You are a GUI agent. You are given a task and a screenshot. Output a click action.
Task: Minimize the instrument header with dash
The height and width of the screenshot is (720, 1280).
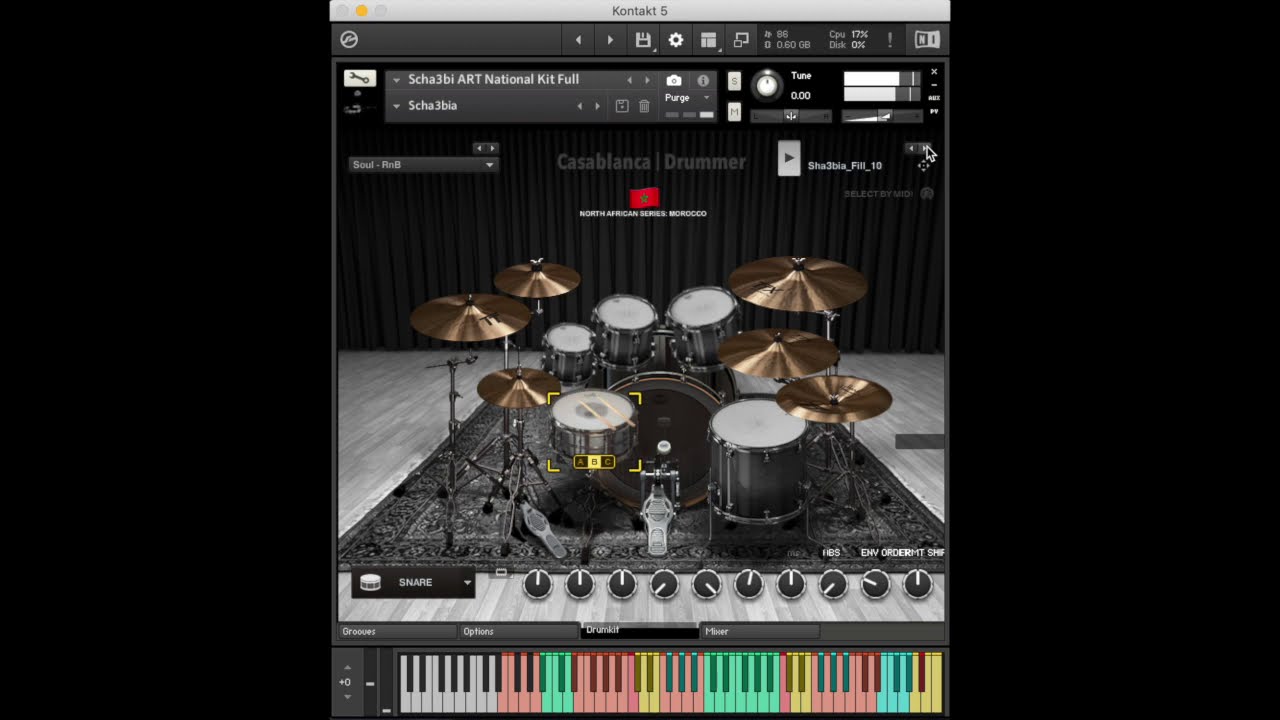click(934, 85)
